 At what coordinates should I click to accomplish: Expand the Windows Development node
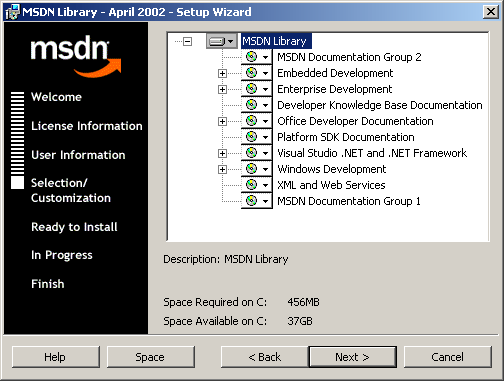(222, 169)
